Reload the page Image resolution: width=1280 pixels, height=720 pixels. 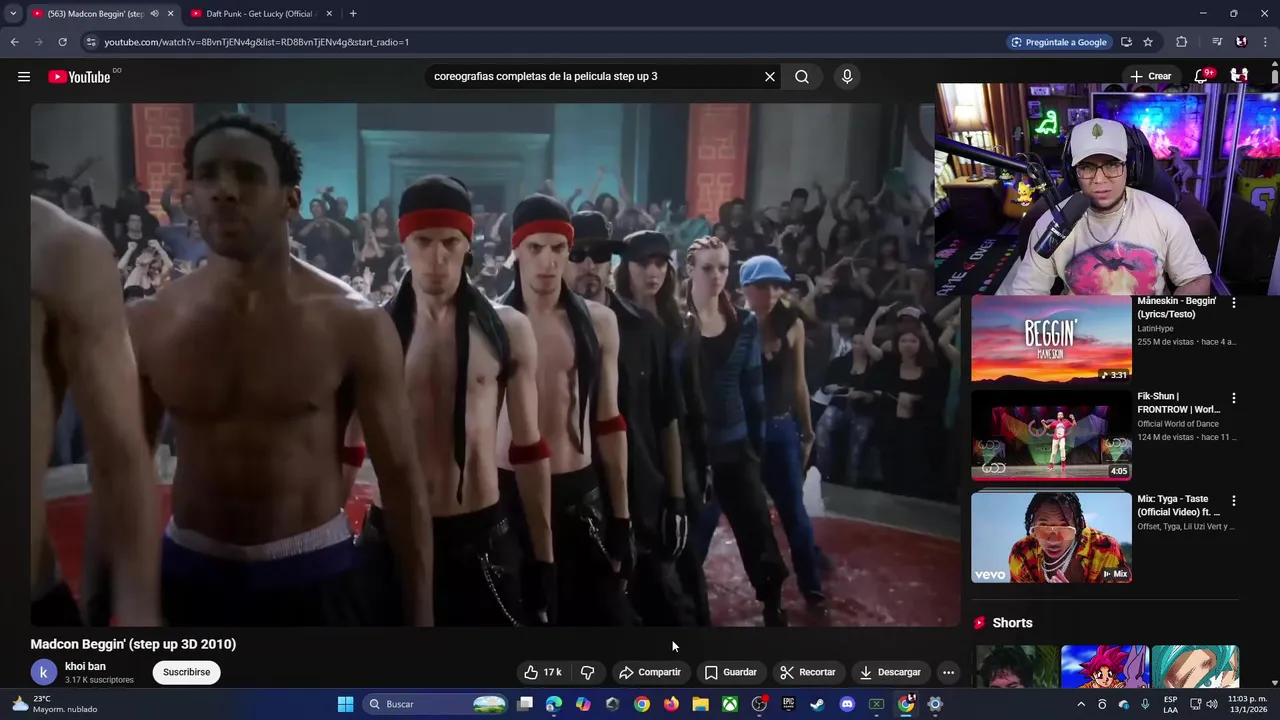click(62, 42)
